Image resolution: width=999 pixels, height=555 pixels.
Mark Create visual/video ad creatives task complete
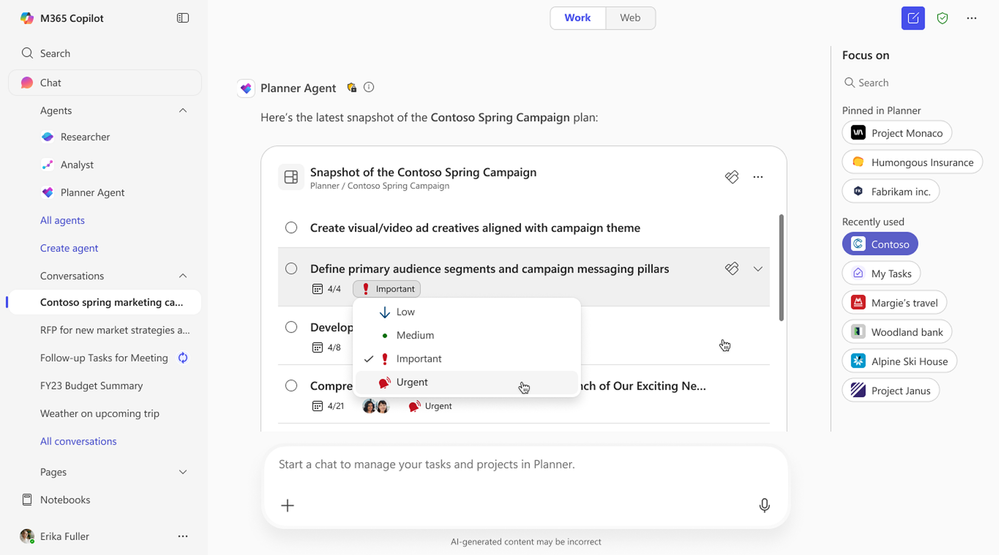[291, 227]
